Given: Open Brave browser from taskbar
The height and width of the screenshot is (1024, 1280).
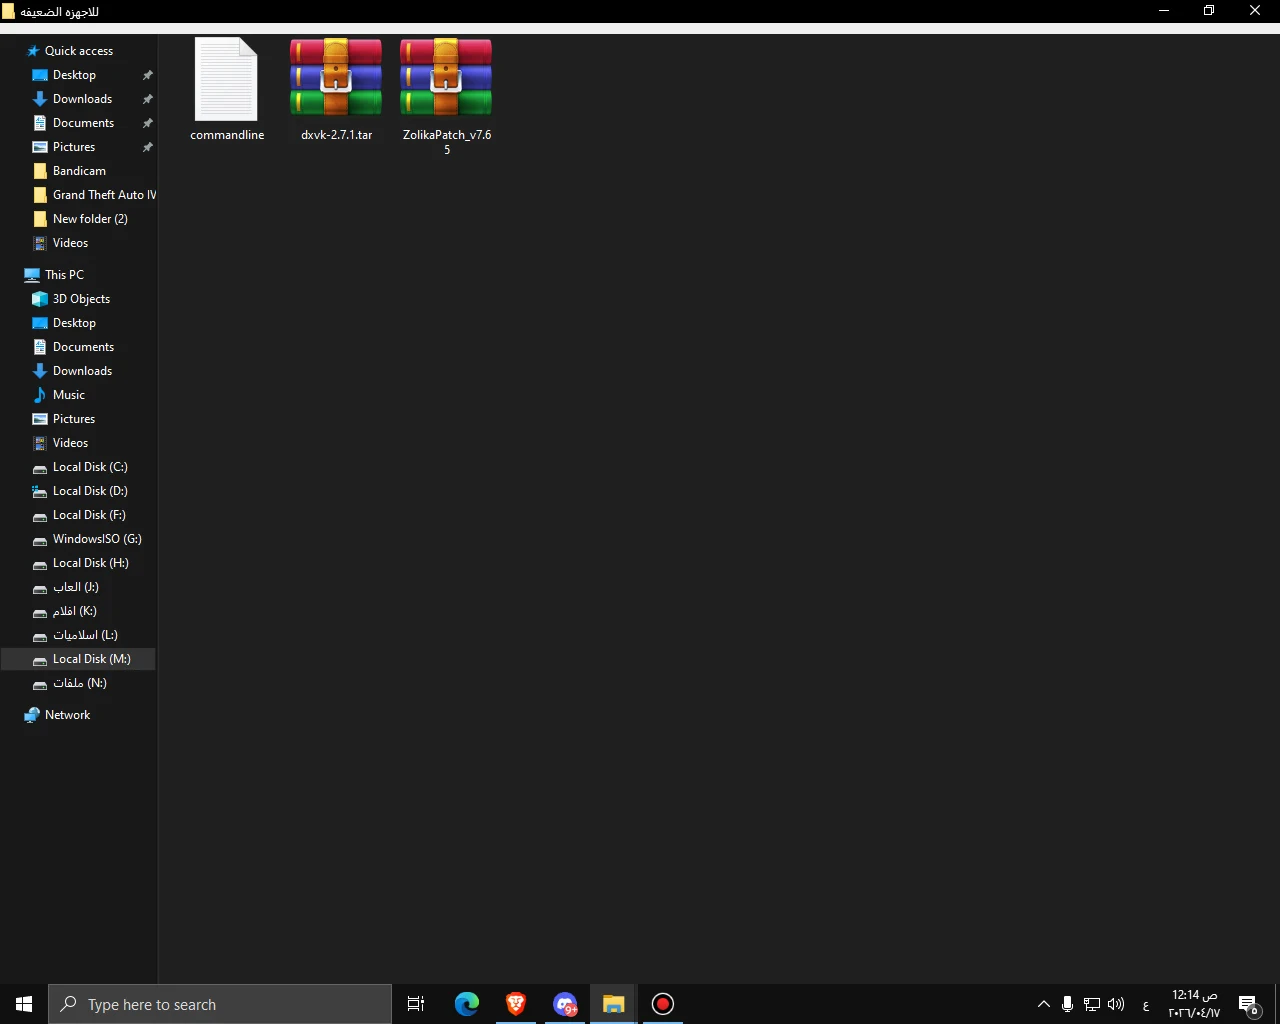Looking at the screenshot, I should coord(516,1004).
